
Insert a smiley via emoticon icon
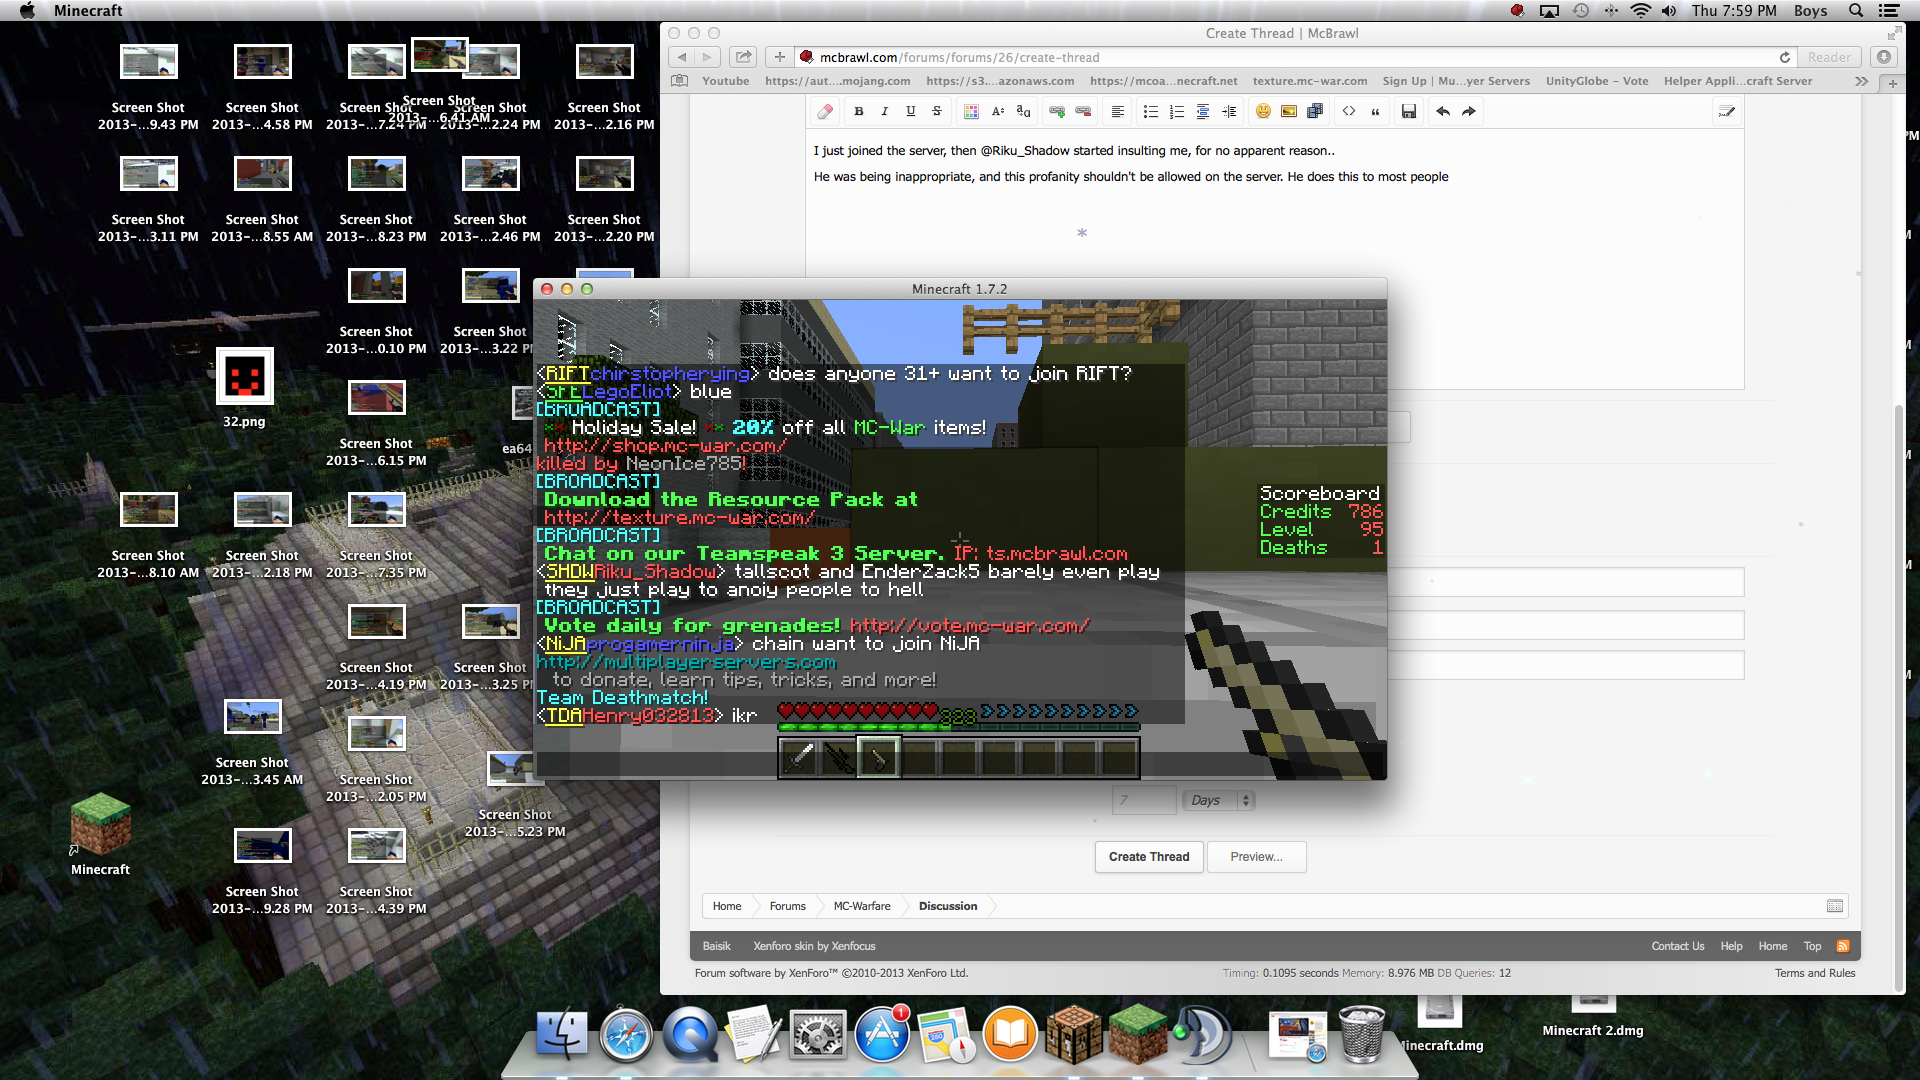pos(1263,112)
